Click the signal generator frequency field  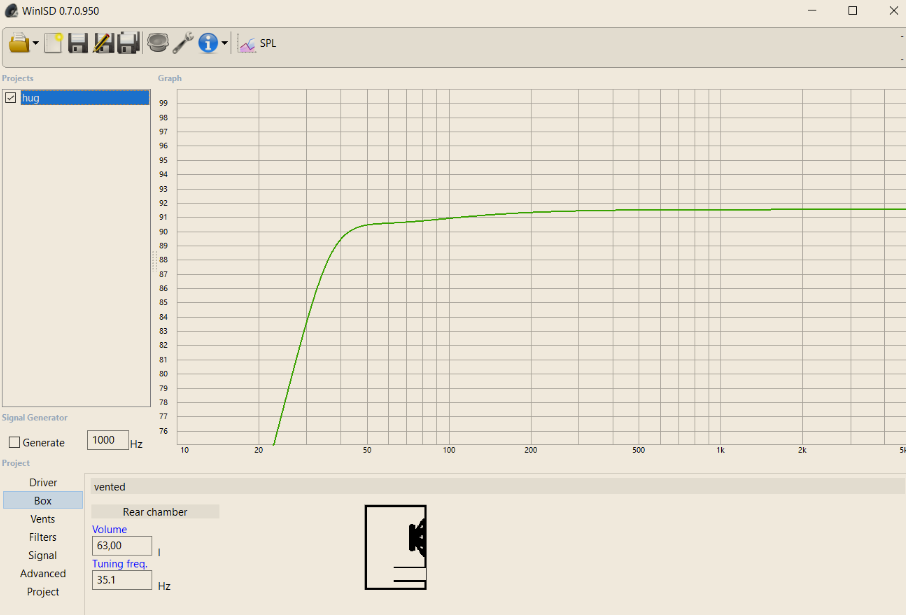[x=107, y=440]
